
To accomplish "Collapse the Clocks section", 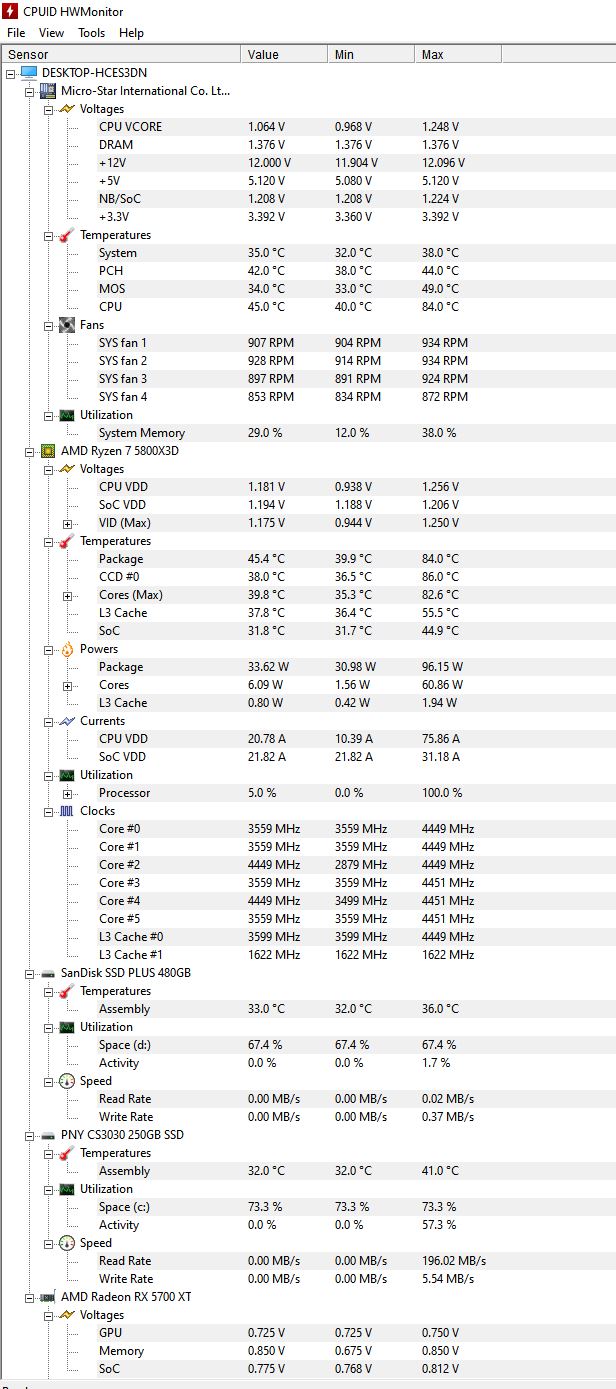I will point(48,811).
